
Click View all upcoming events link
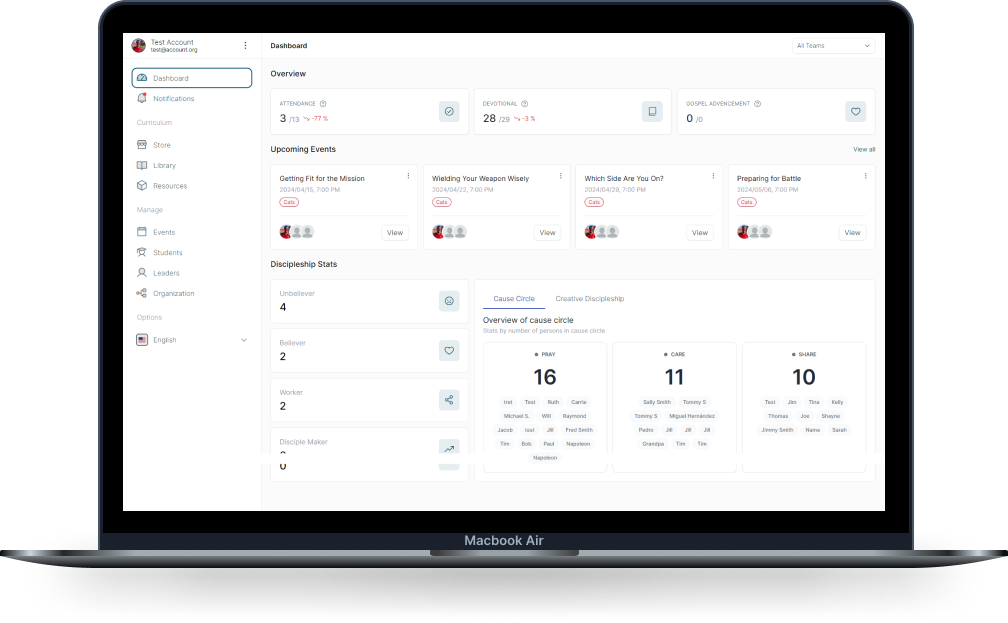[864, 149]
